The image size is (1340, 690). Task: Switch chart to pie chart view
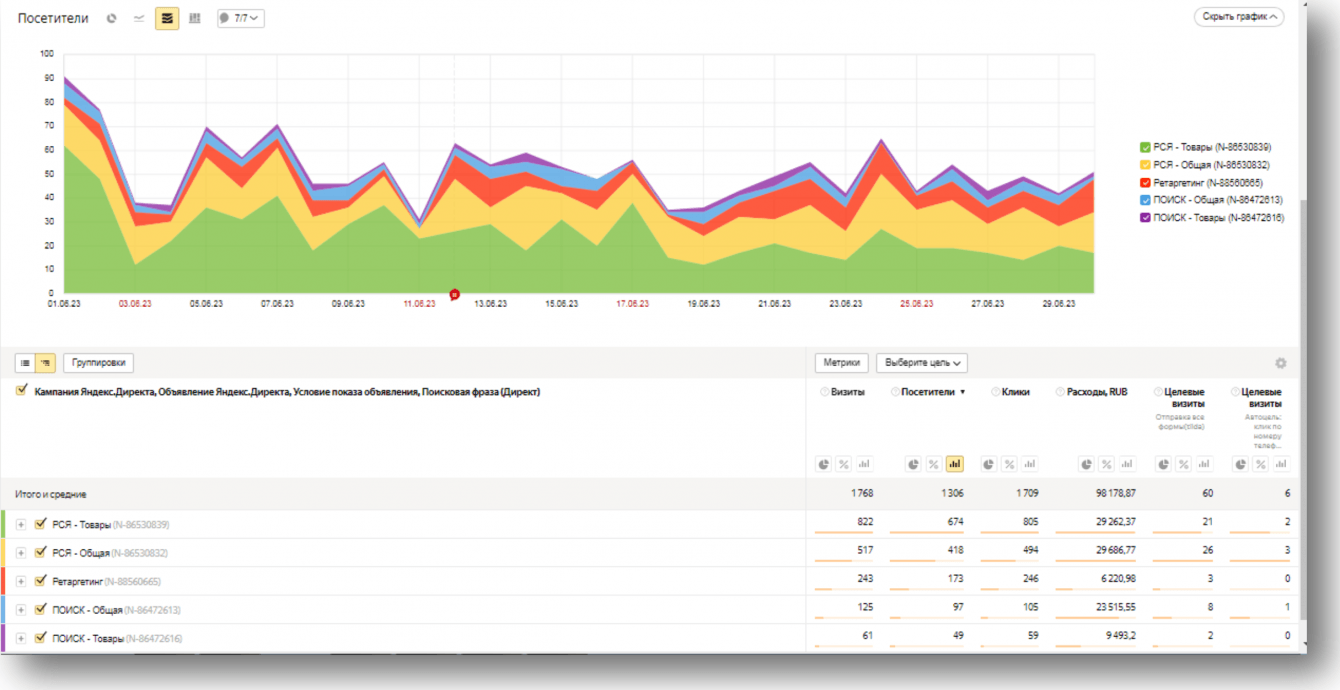click(x=112, y=19)
